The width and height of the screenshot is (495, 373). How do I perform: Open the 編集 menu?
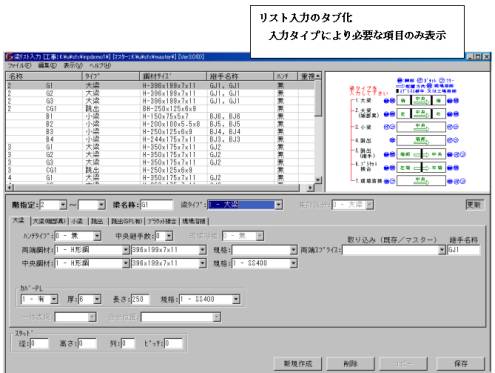47,66
